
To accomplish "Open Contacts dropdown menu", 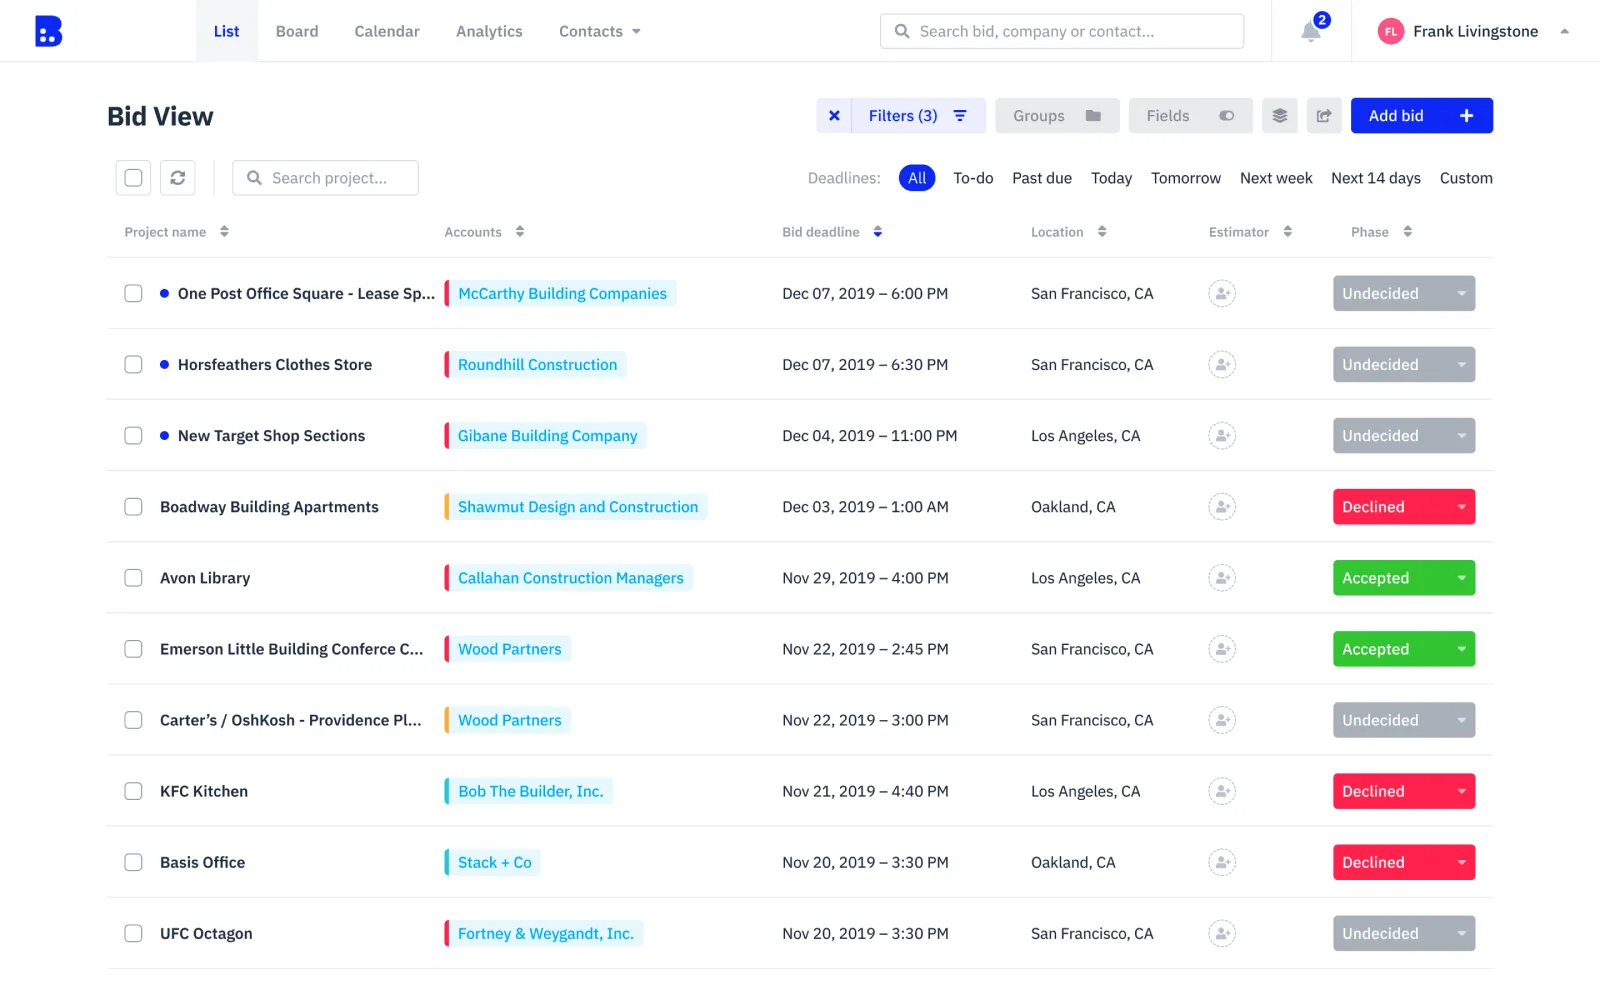I will 599,32.
